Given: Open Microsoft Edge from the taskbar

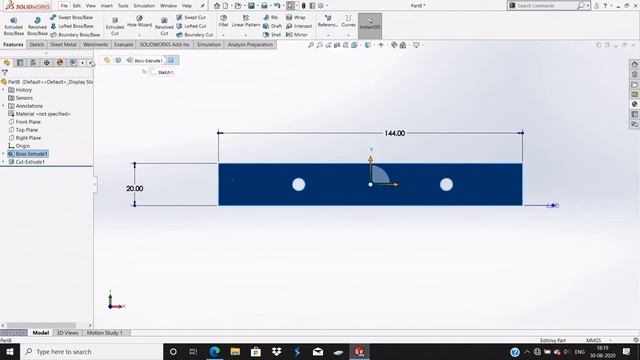Looking at the screenshot, I should click(x=214, y=351).
